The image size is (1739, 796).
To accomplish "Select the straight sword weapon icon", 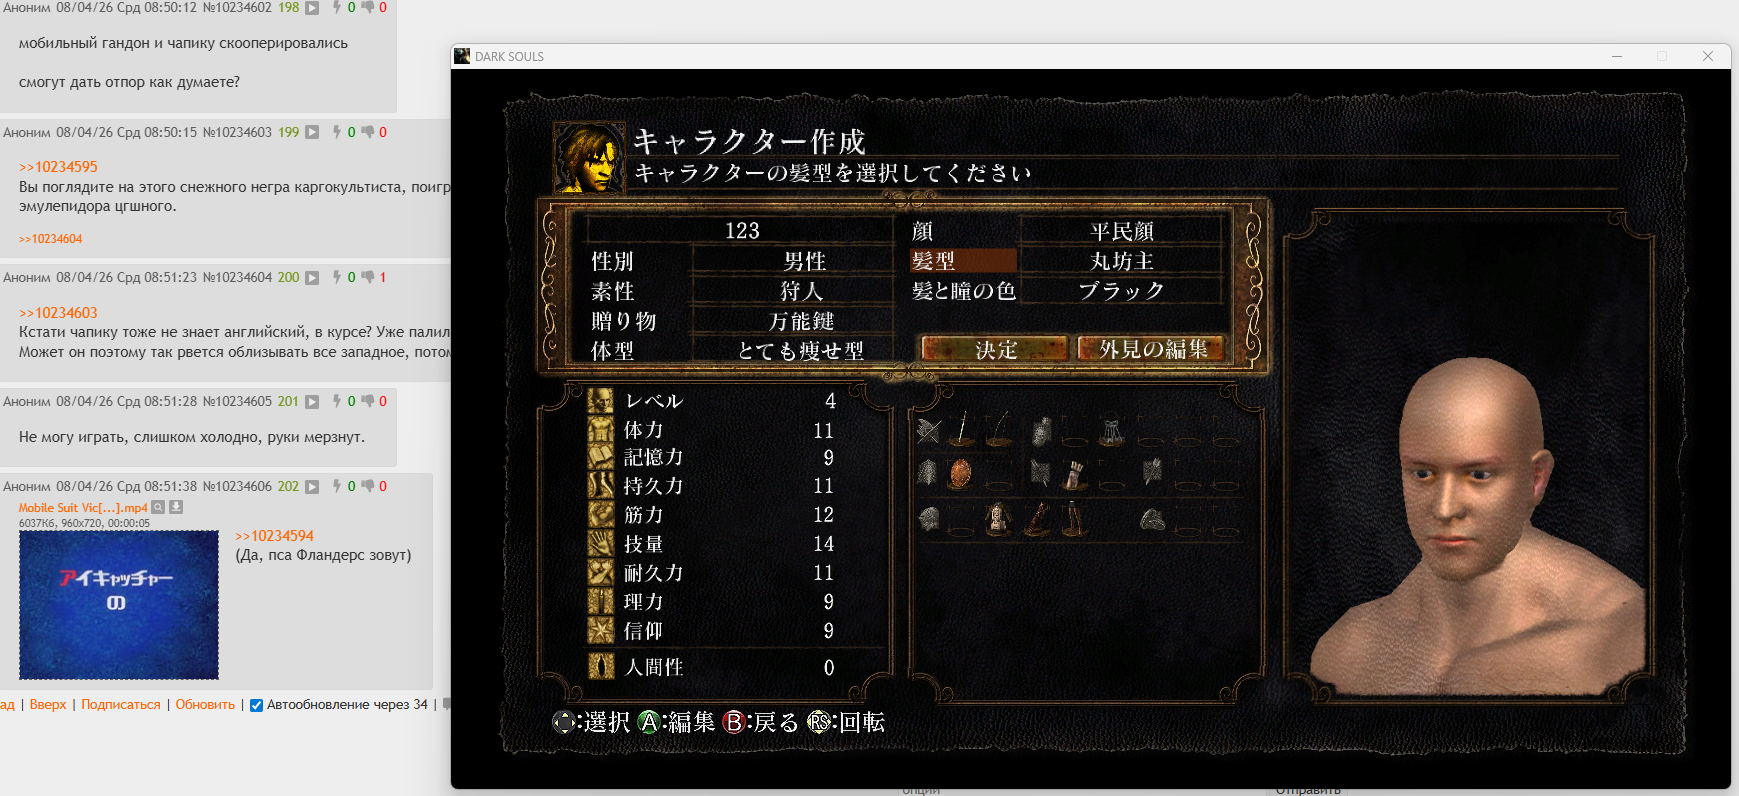I will point(962,429).
